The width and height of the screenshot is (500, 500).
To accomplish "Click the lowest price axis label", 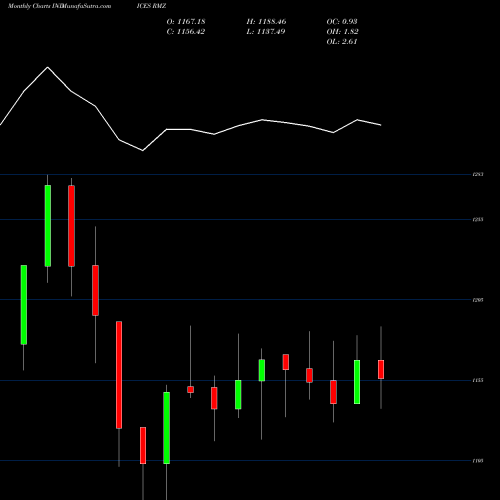I will (478, 461).
